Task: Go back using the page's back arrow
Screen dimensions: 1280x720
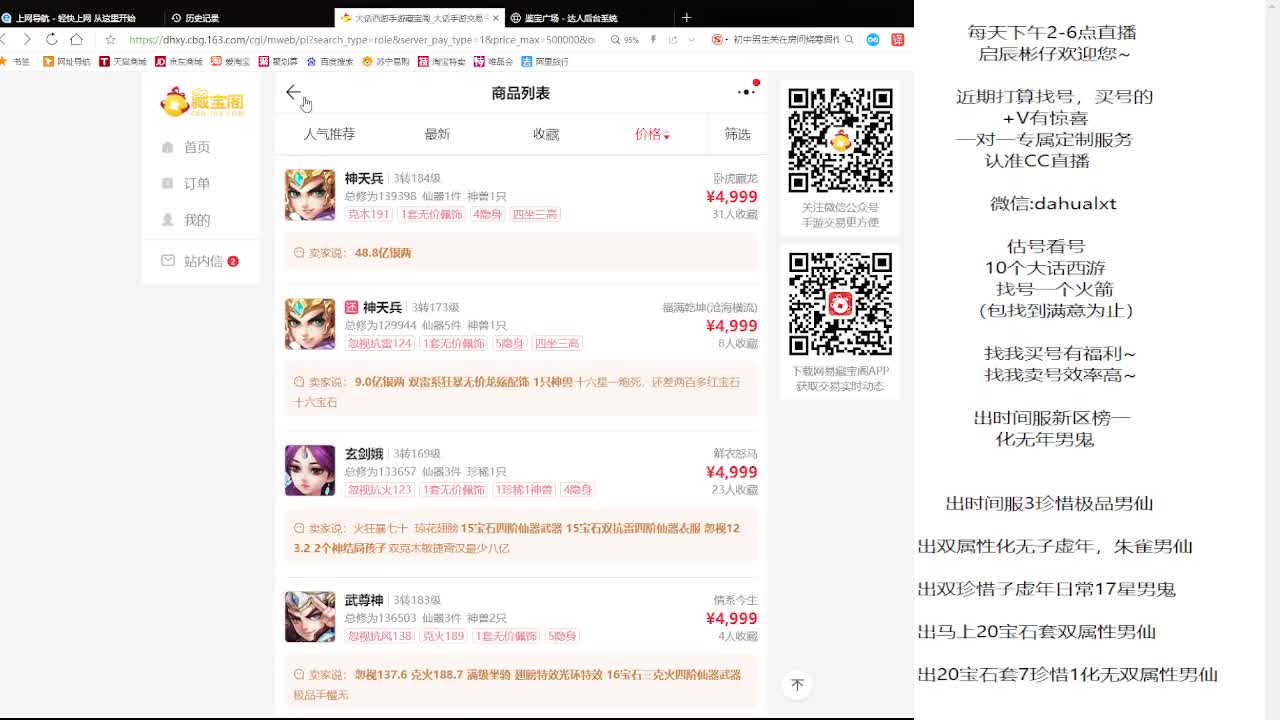Action: coord(293,92)
